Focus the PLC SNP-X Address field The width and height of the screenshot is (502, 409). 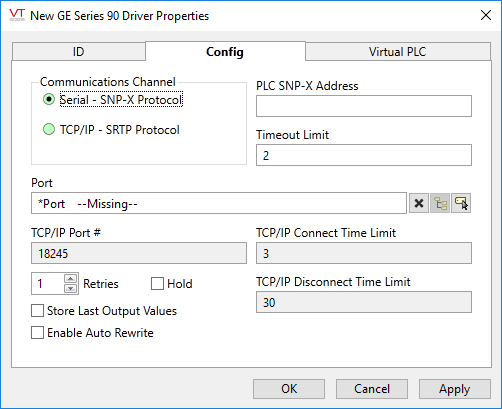pos(364,106)
